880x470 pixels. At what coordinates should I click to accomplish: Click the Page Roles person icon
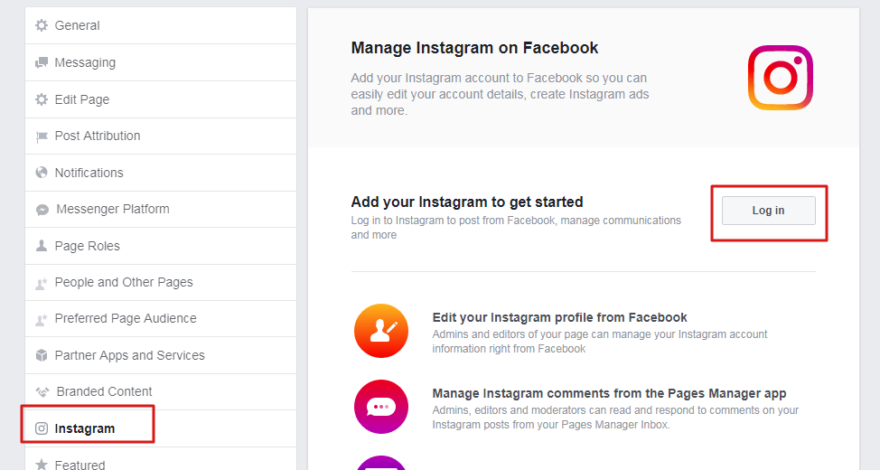42,245
